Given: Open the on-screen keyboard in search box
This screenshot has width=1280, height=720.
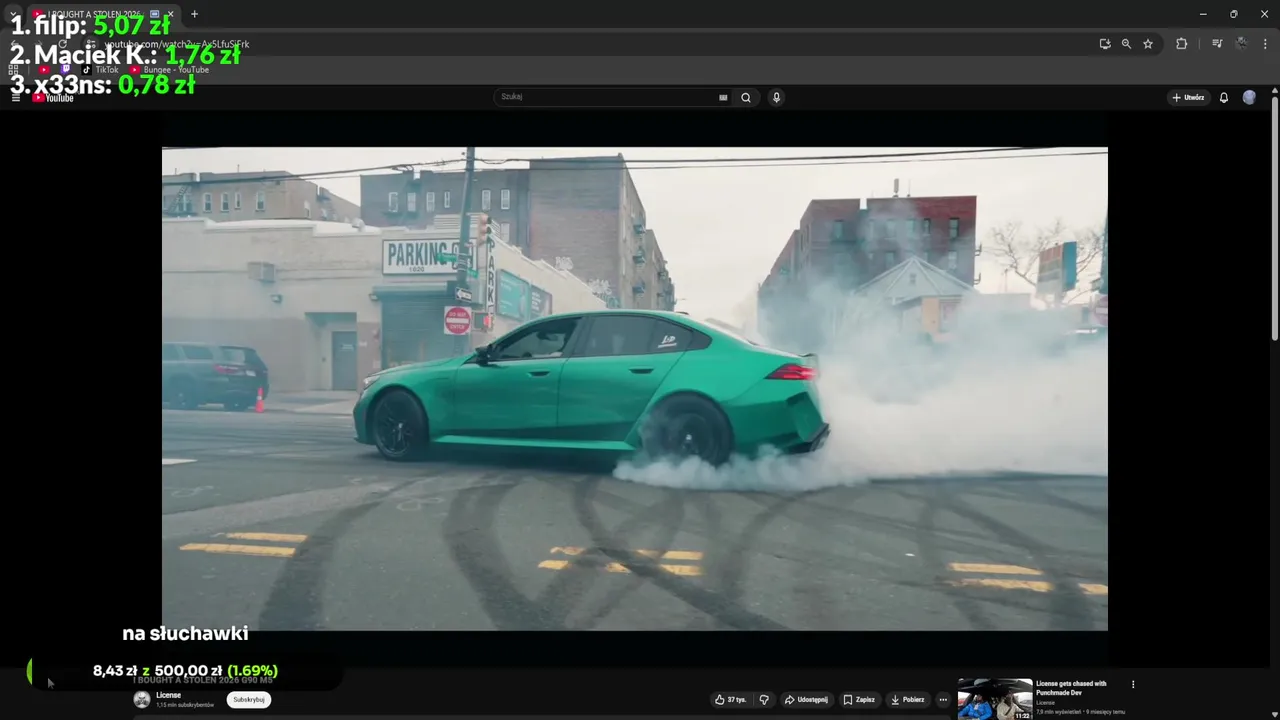Looking at the screenshot, I should pyautogui.click(x=723, y=97).
